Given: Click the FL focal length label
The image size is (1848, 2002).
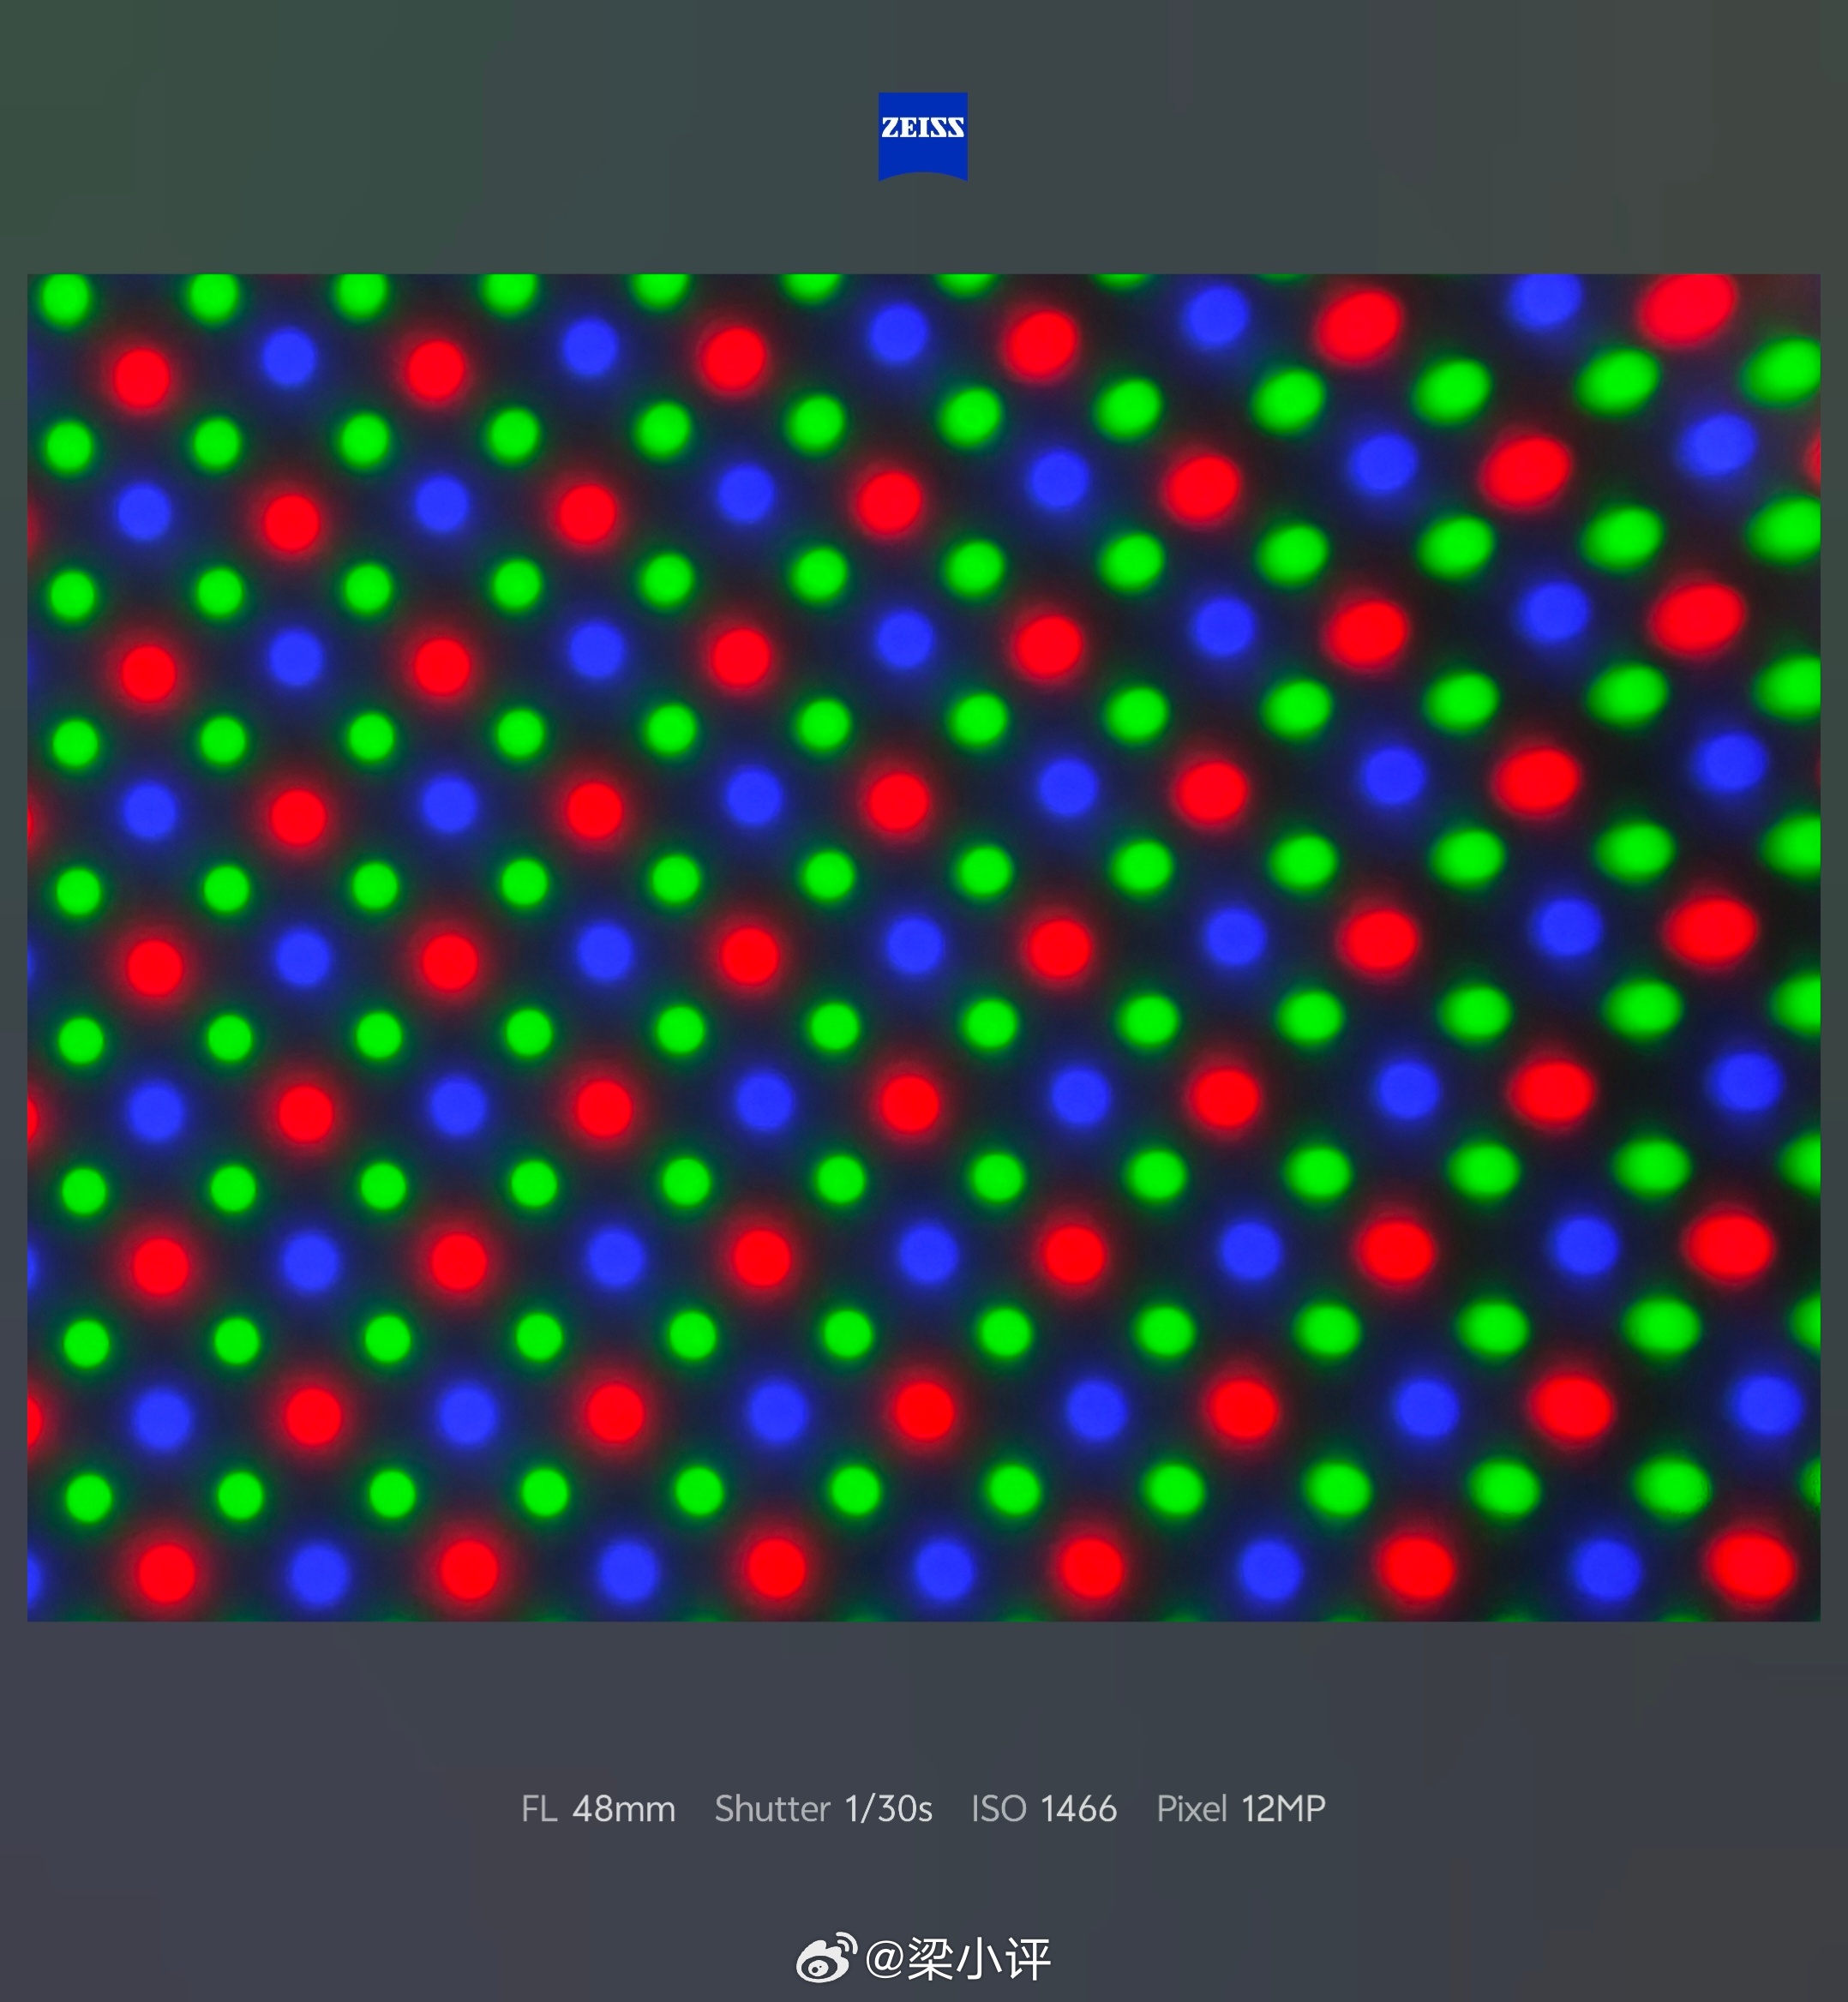Looking at the screenshot, I should (539, 1808).
